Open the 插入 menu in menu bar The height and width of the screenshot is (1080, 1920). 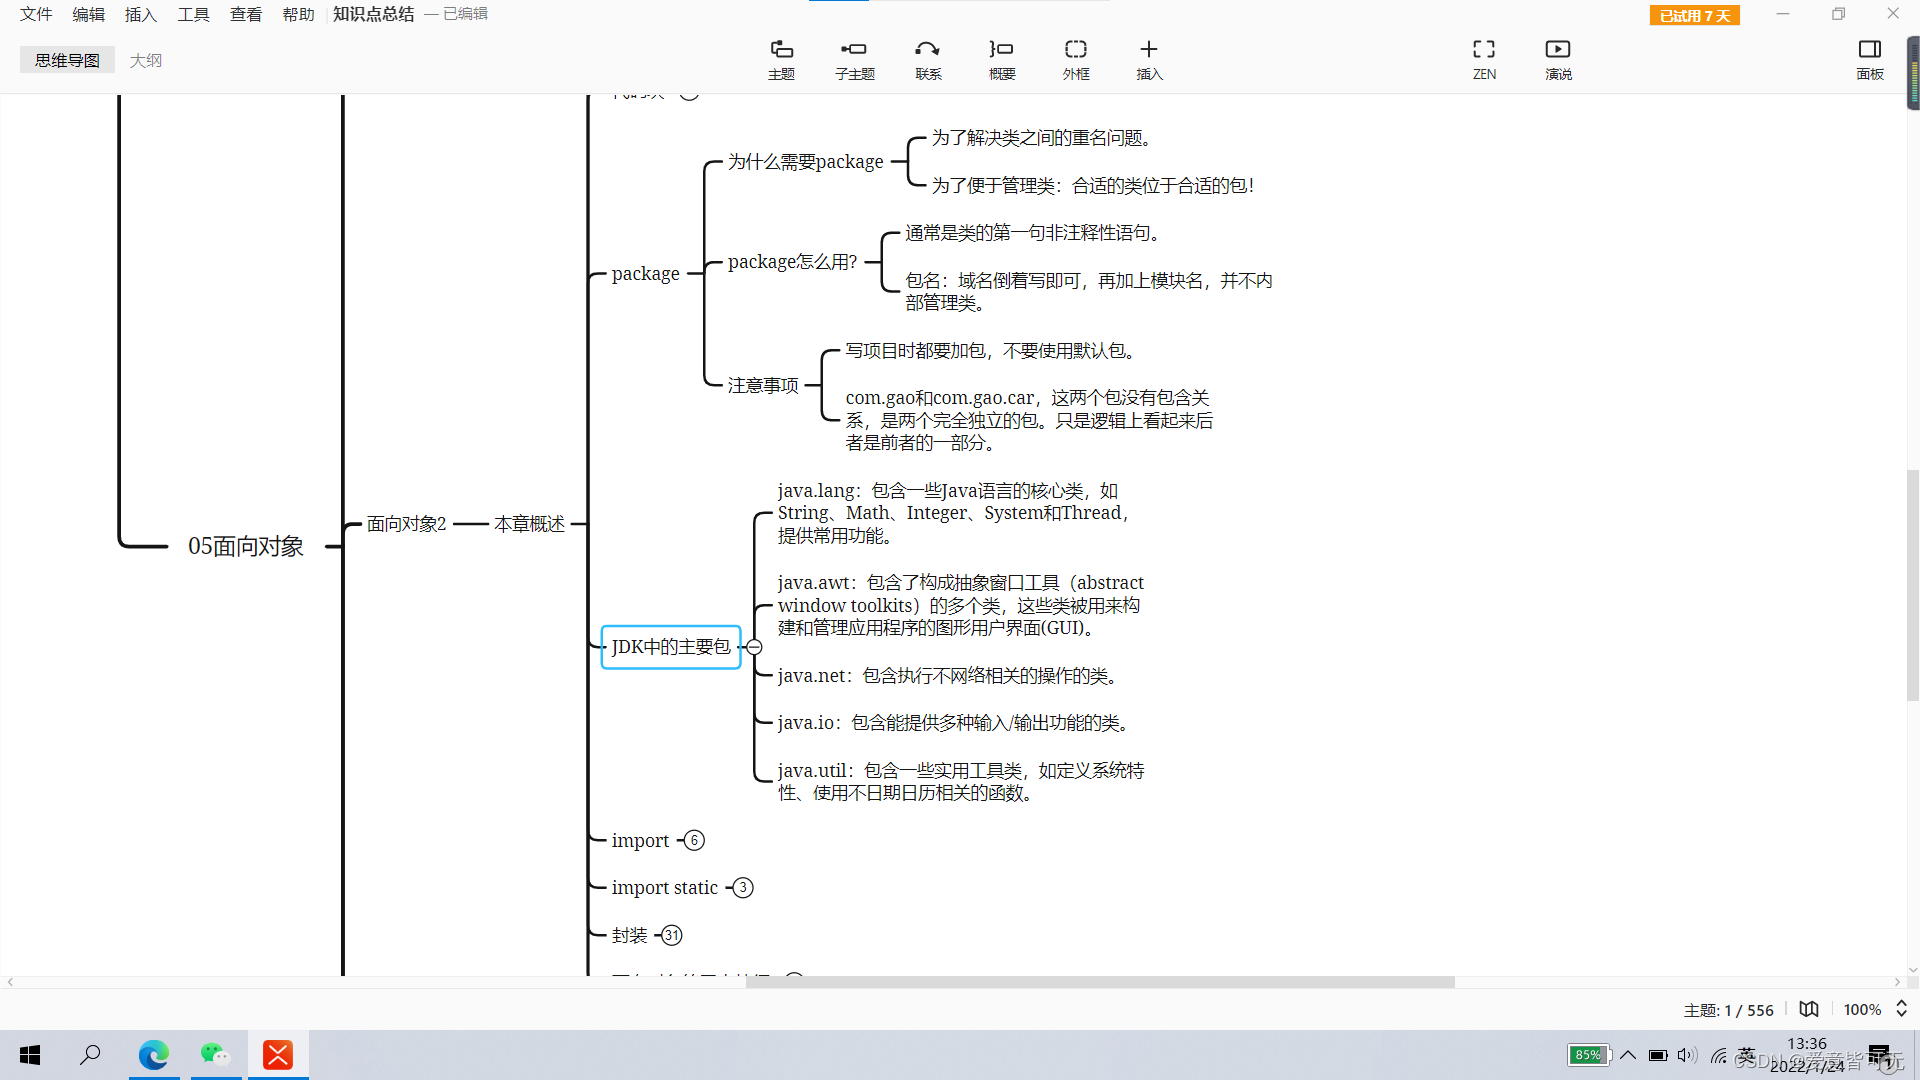click(141, 14)
